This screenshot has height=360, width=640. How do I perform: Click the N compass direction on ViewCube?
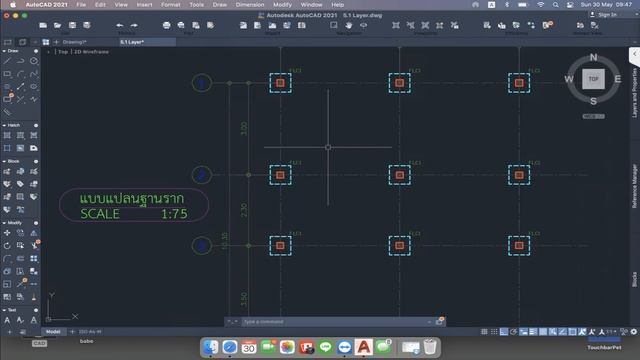(x=593, y=58)
